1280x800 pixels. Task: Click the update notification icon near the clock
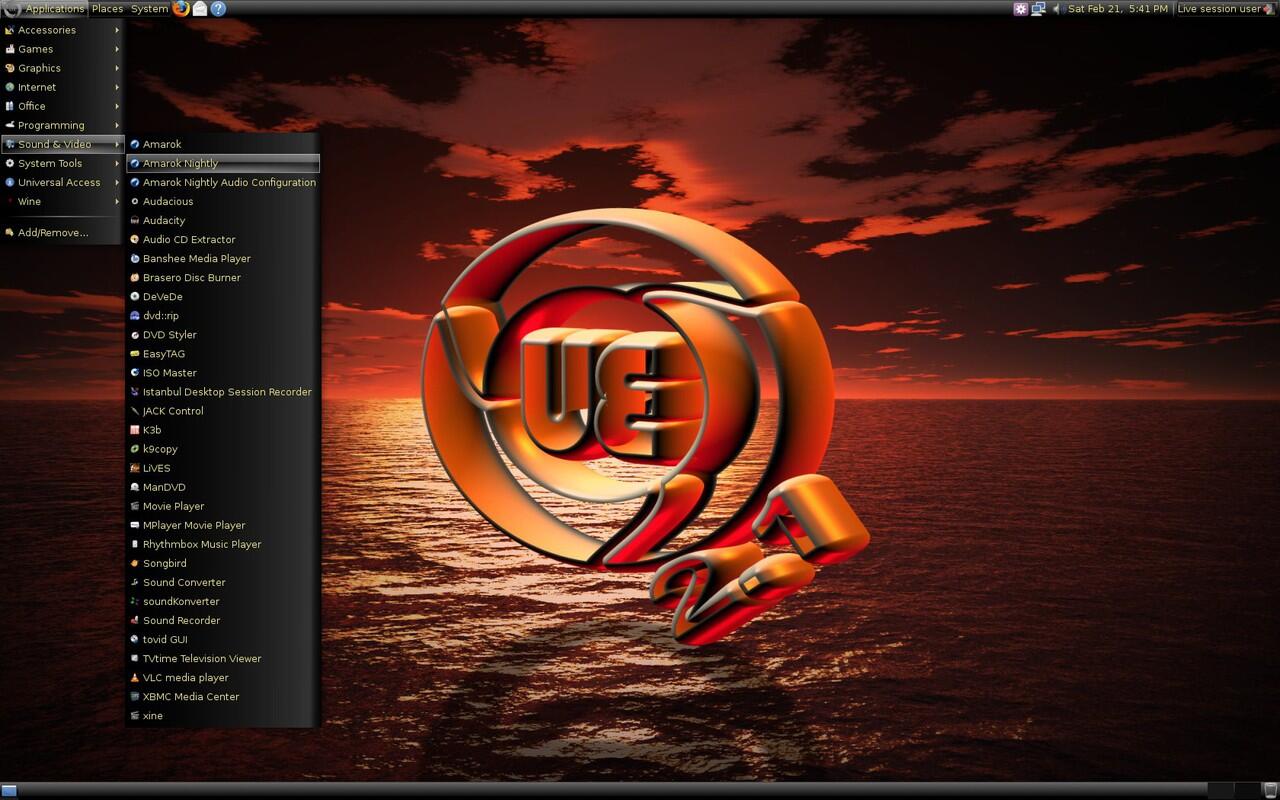[x=1020, y=8]
